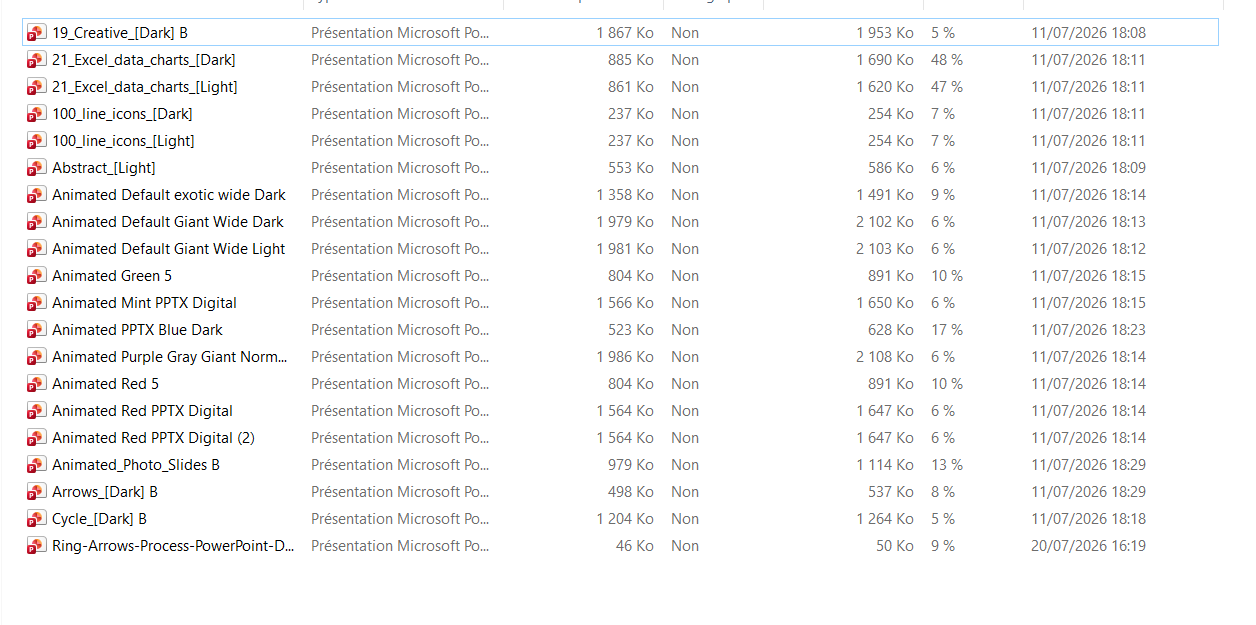The height and width of the screenshot is (625, 1256).
Task: Select the icon next to Animated PPTX Blue Dark
Action: [37, 330]
